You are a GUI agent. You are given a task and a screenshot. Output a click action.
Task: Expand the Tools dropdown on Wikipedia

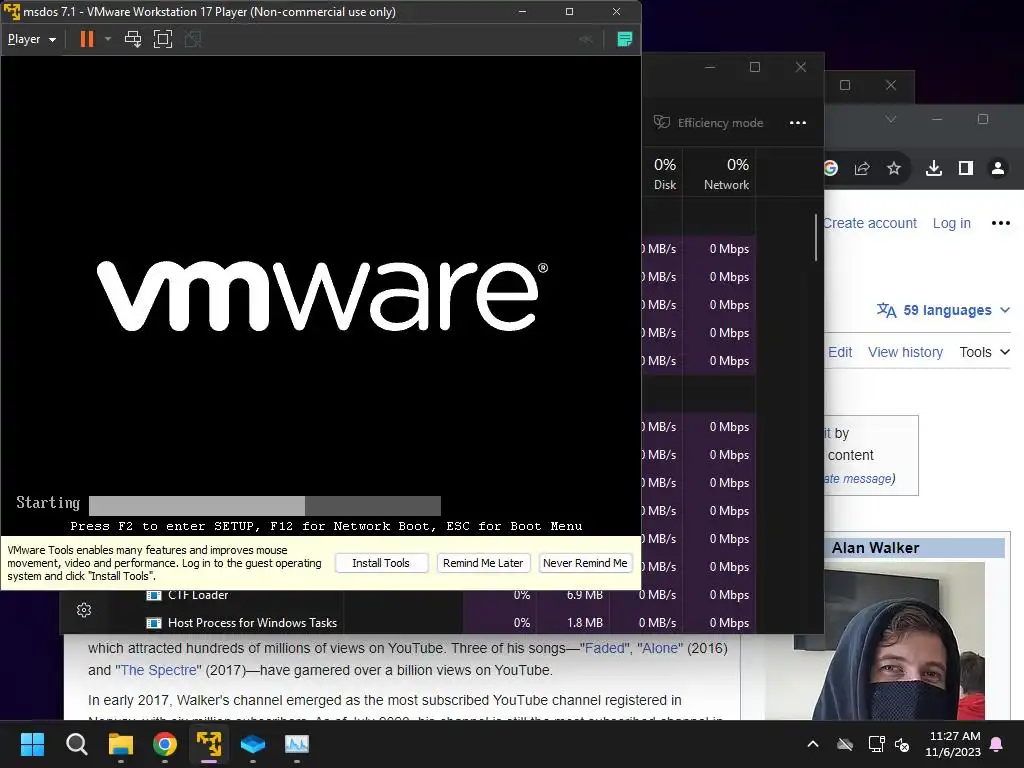click(x=985, y=353)
